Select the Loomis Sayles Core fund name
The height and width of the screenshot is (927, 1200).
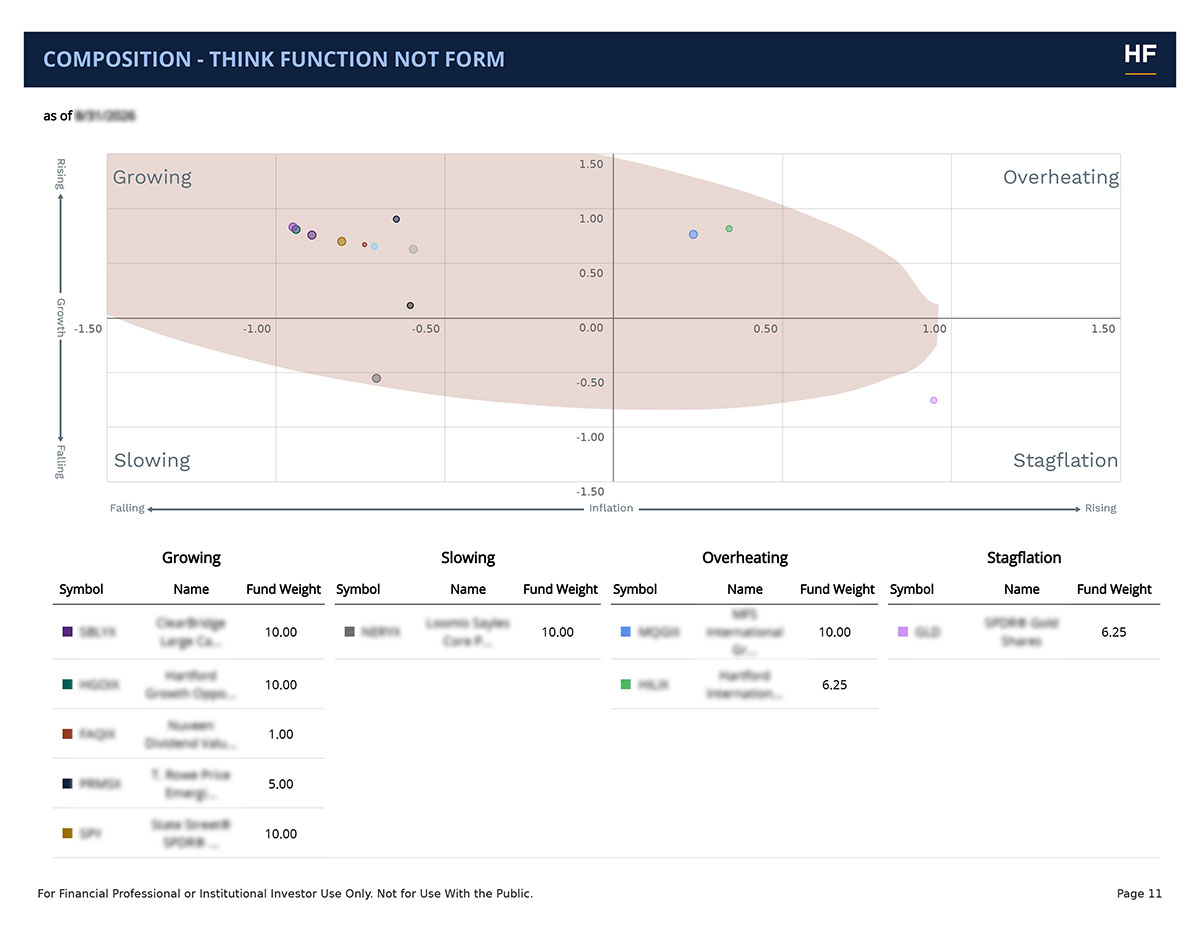coord(468,632)
